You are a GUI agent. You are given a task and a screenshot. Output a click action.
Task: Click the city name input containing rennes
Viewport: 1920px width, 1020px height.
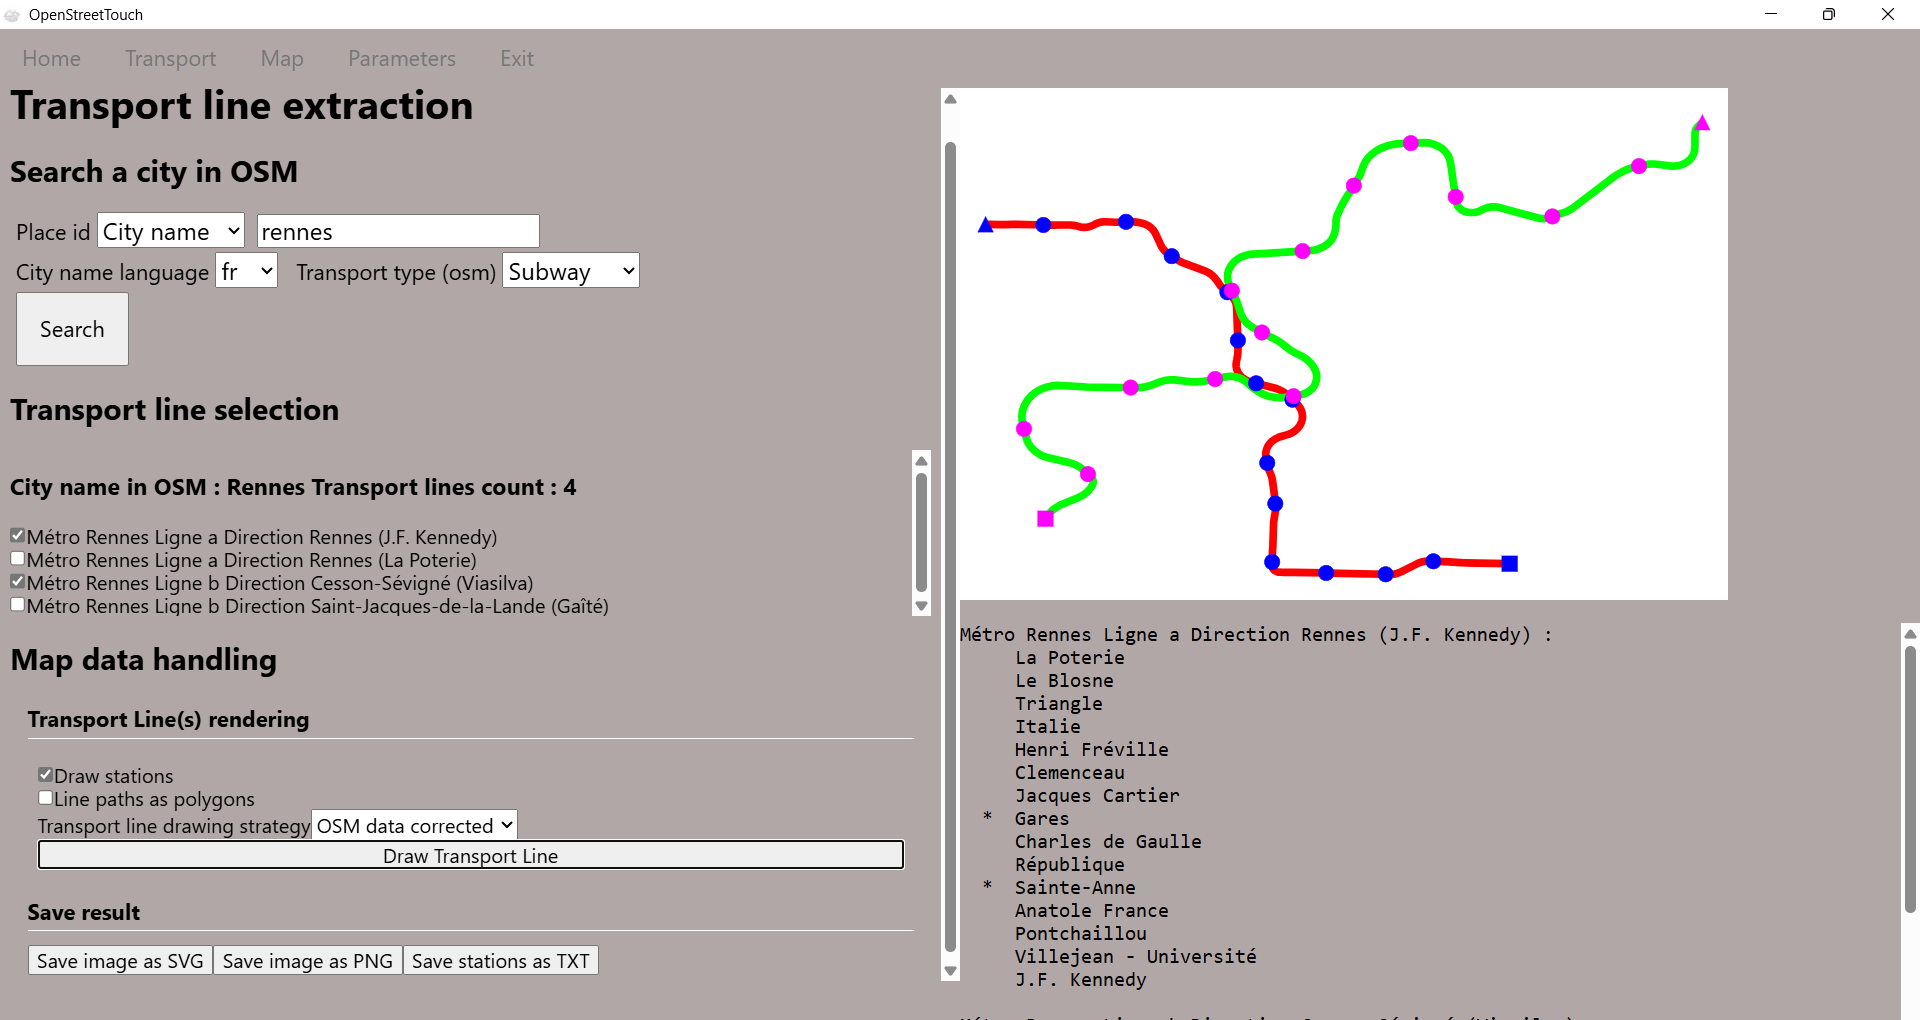point(398,231)
